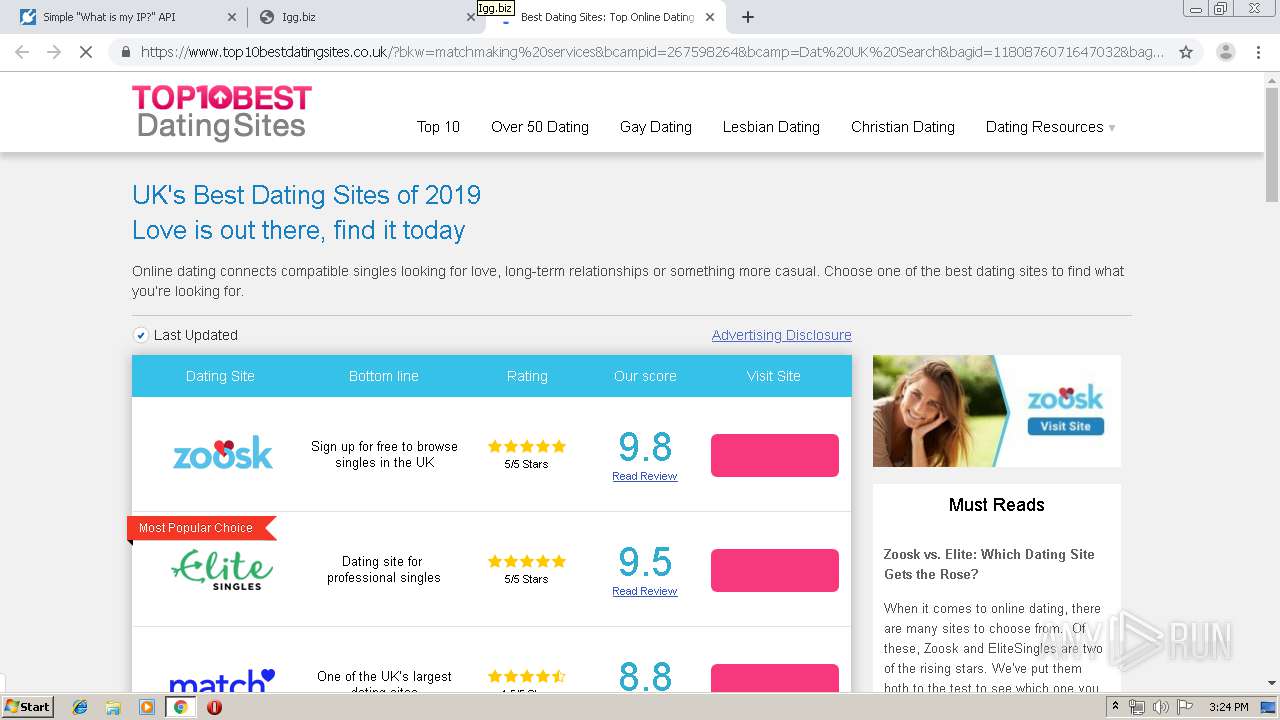Read Review link under 9.5 score

tap(645, 591)
